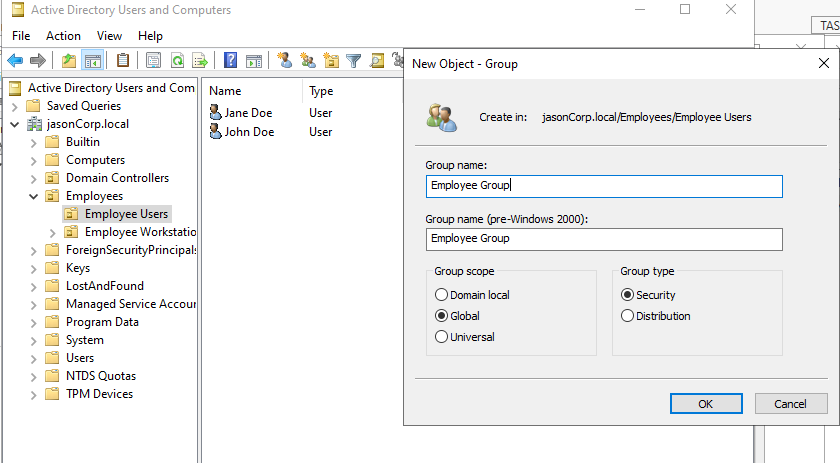Screen dimensions: 840x463
Task: Open the View menu
Action: [x=110, y=35]
